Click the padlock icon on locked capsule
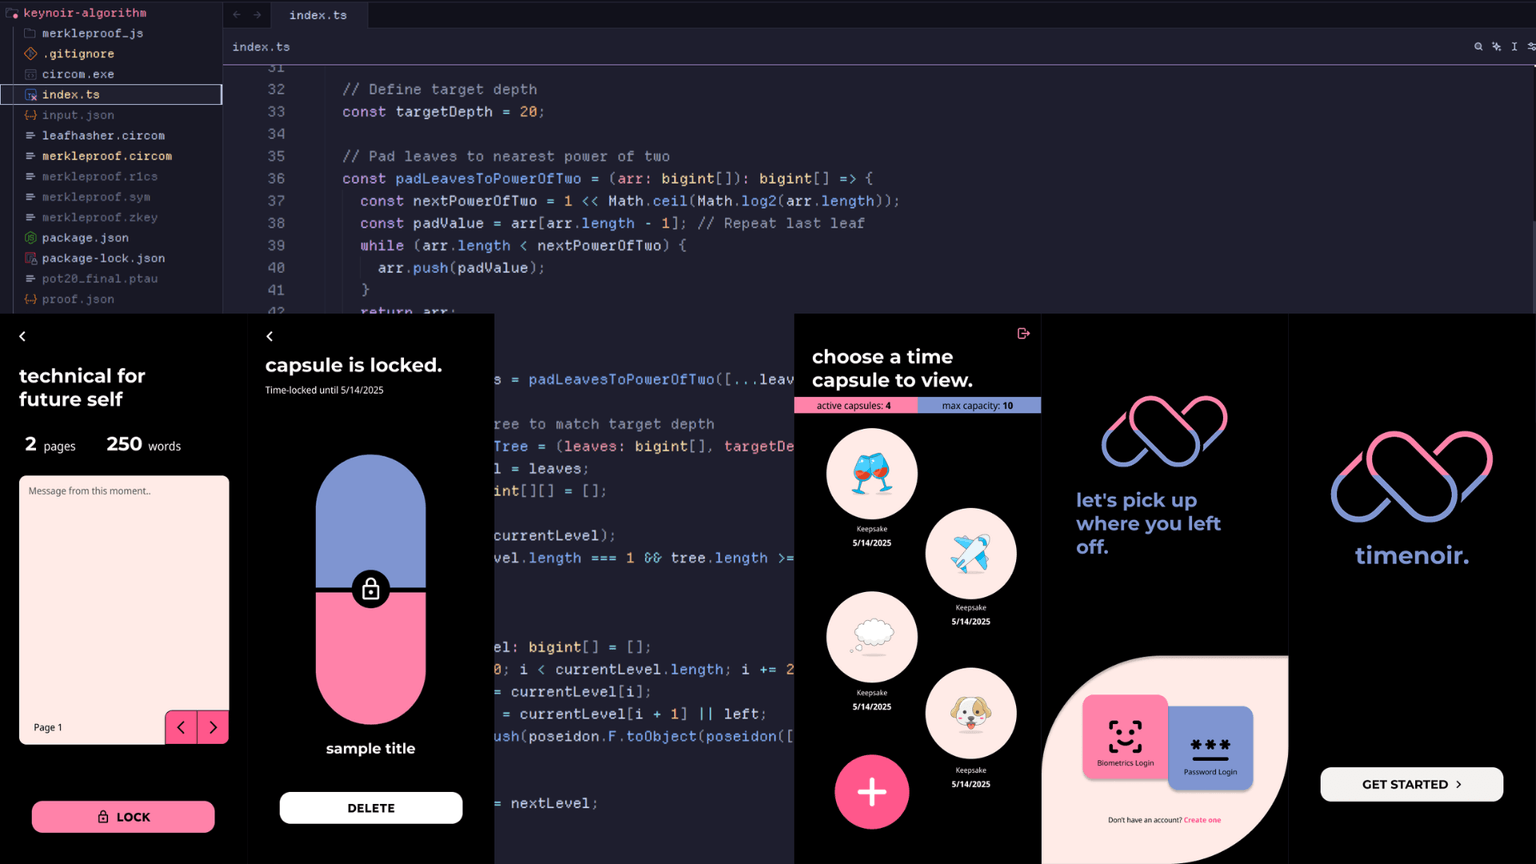The height and width of the screenshot is (864, 1536). coord(371,589)
